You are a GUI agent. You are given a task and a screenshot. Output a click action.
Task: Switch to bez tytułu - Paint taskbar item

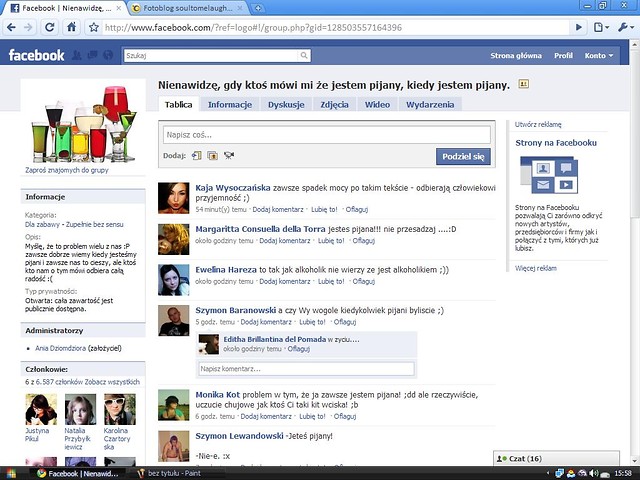(176, 473)
